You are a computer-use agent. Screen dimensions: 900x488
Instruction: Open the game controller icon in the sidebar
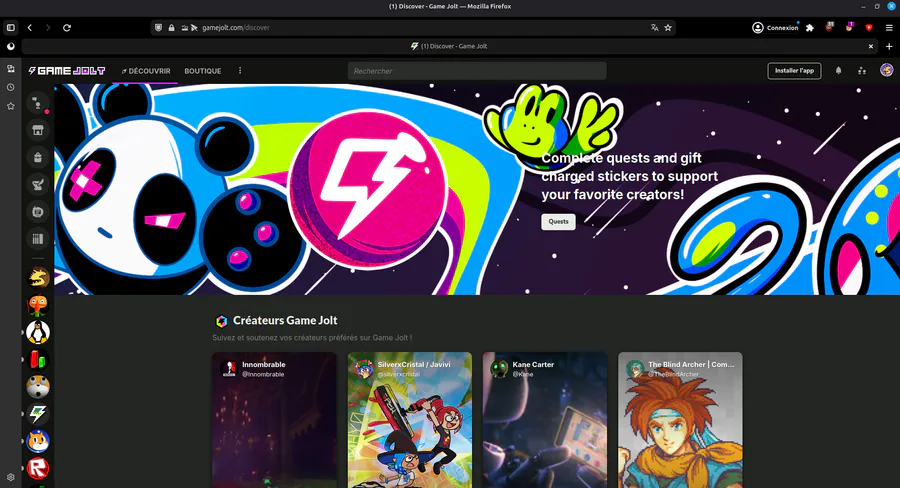coord(38,212)
